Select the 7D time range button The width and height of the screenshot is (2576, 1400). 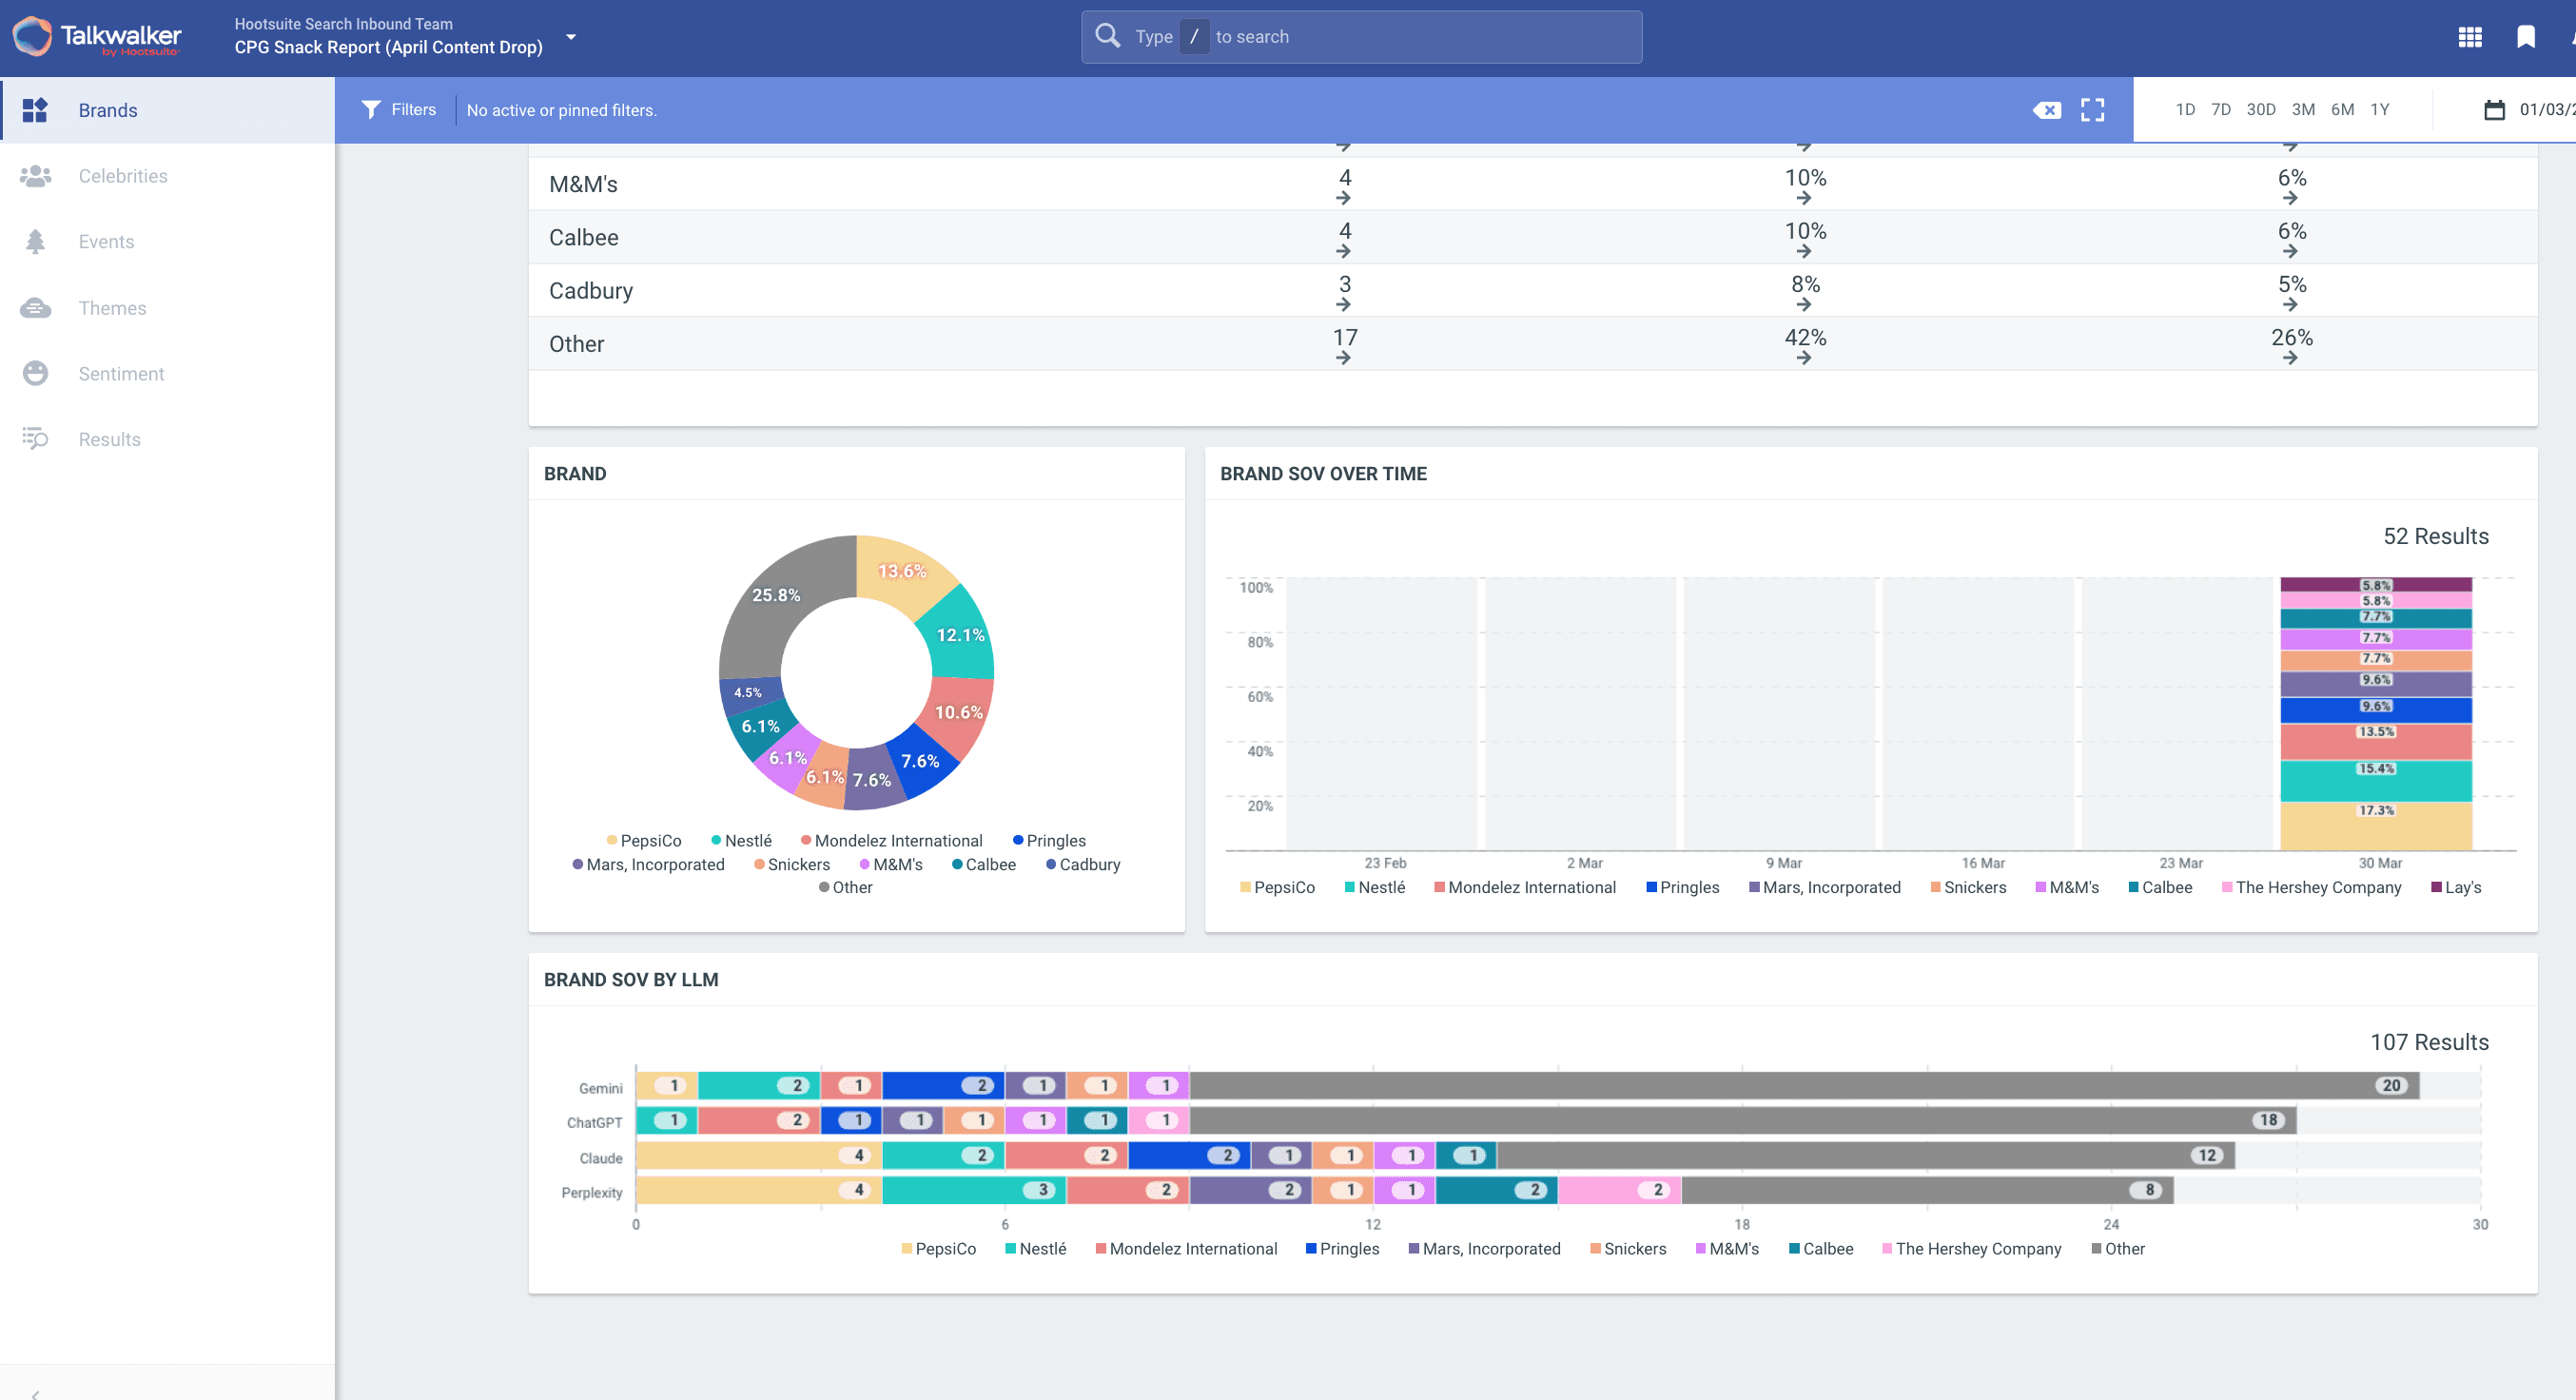pyautogui.click(x=2220, y=110)
